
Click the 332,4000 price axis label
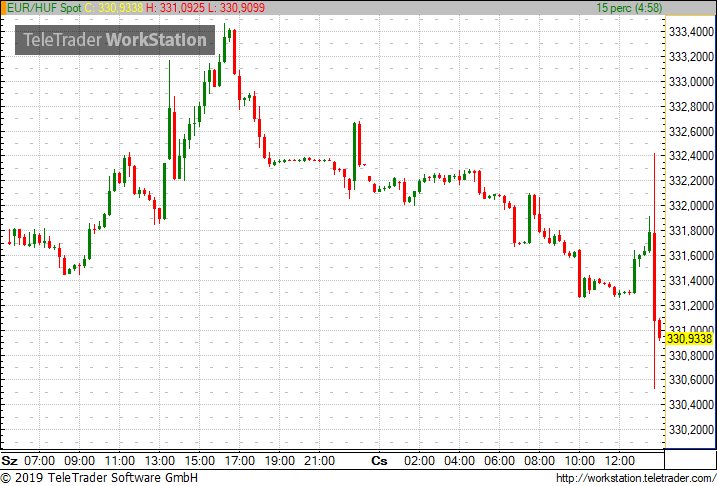point(691,156)
